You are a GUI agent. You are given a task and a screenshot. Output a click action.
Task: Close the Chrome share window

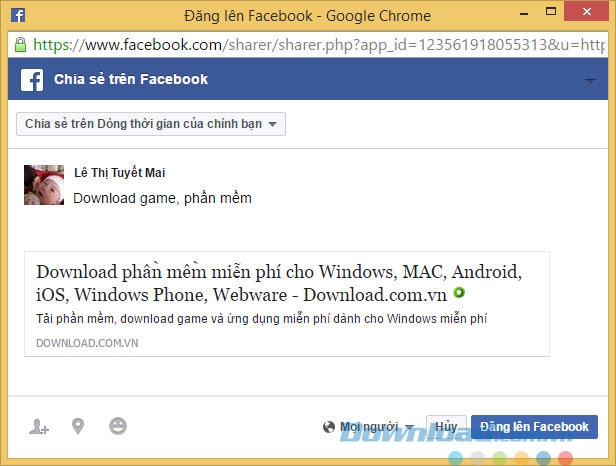pyautogui.click(x=587, y=11)
